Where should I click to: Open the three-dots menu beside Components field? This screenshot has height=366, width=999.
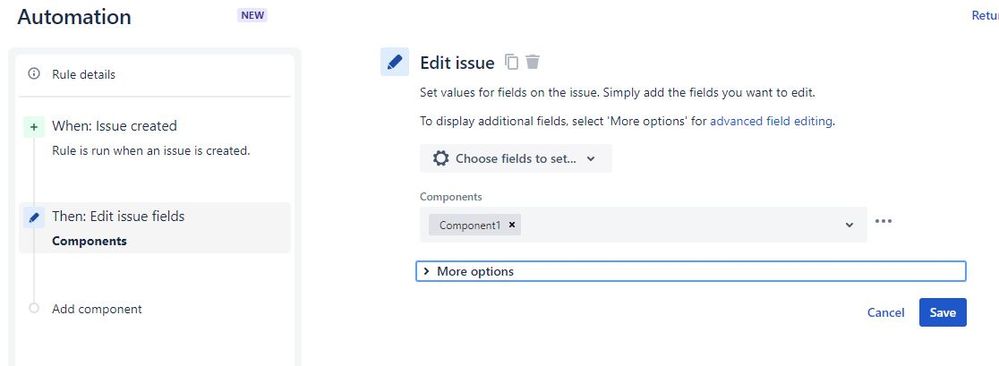click(x=883, y=221)
